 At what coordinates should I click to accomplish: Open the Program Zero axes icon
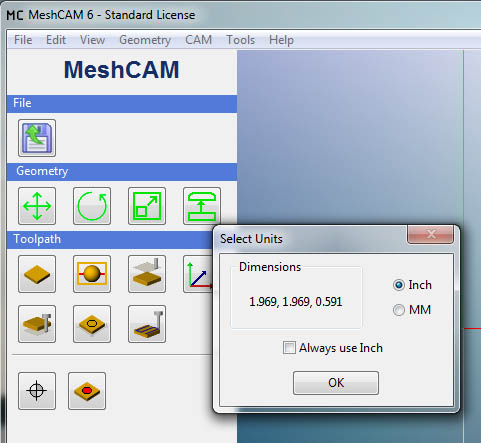click(198, 274)
